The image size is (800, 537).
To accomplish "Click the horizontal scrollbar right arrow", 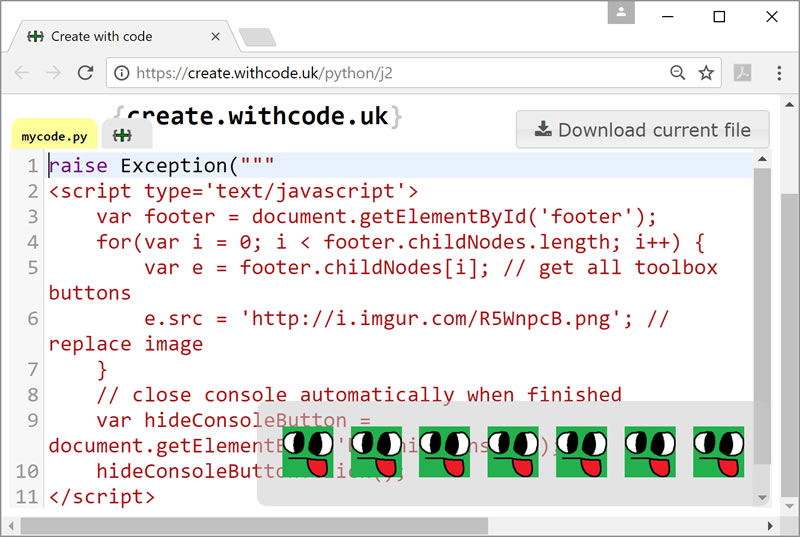I will click(770, 526).
